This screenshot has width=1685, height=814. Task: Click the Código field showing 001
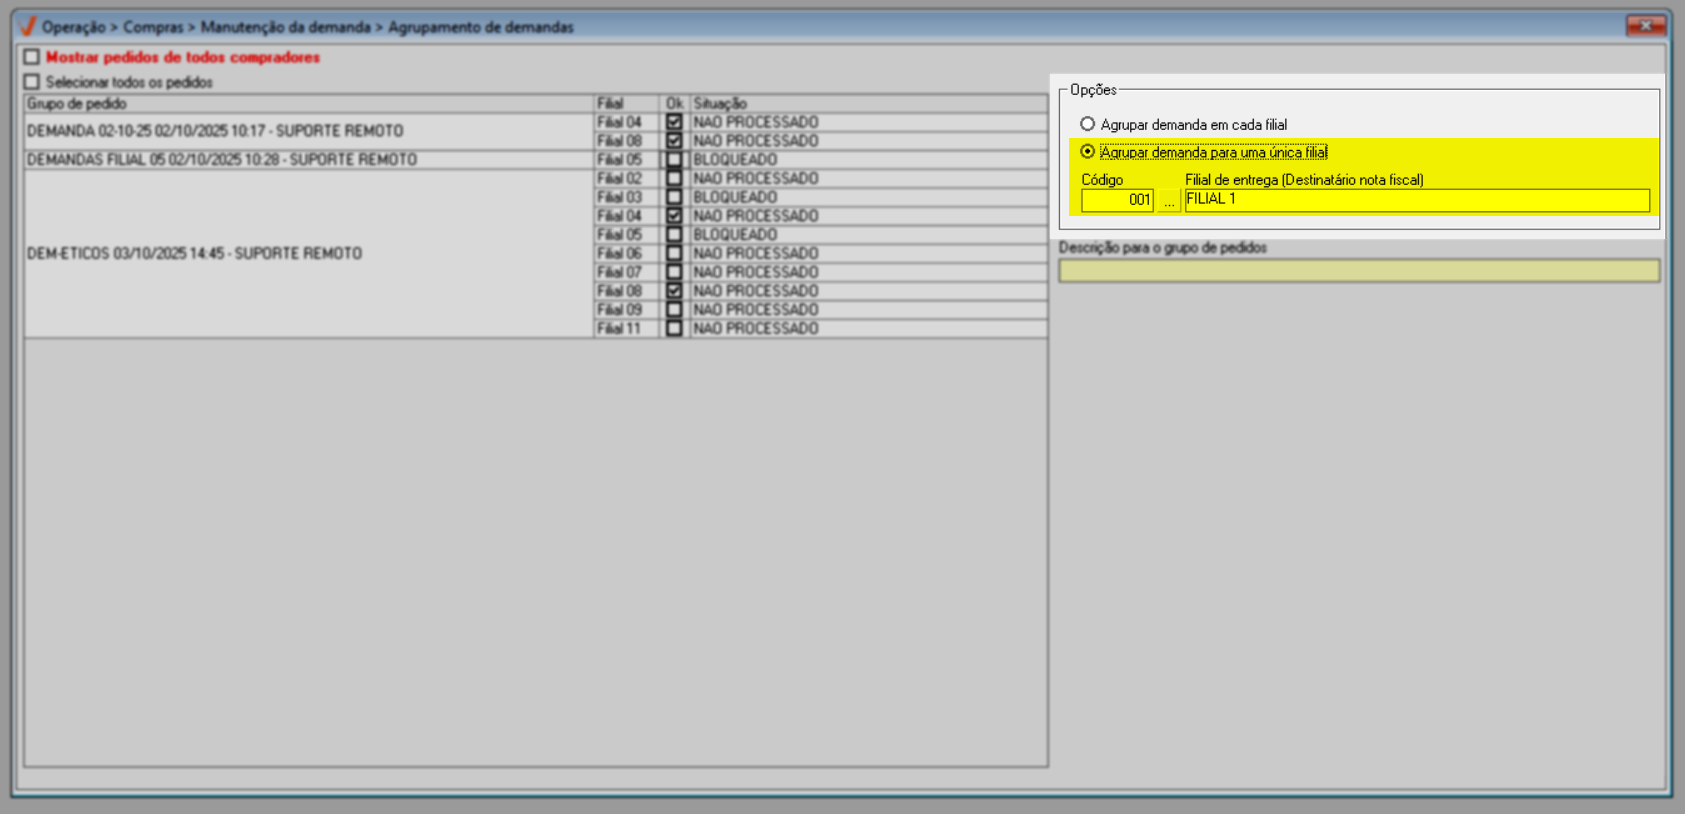coord(1117,200)
